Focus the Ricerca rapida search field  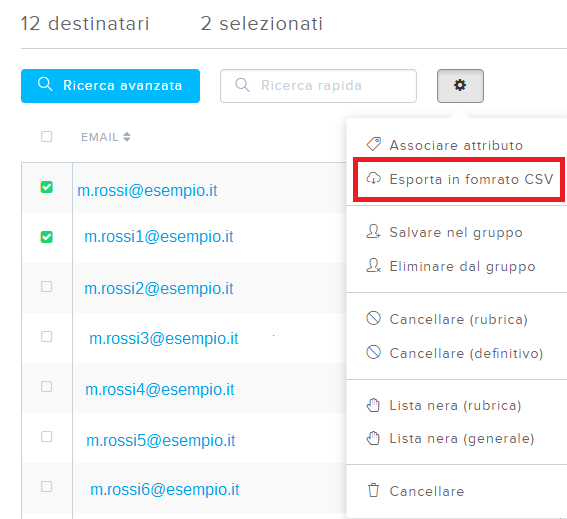coord(318,86)
